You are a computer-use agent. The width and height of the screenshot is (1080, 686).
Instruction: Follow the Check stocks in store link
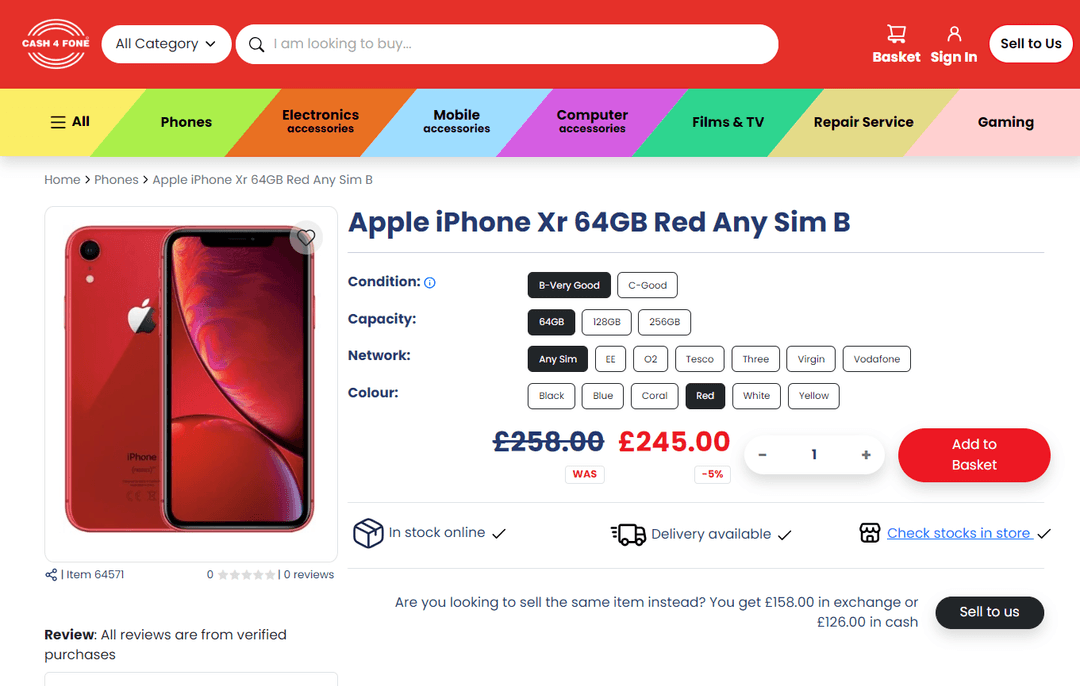pyautogui.click(x=959, y=533)
